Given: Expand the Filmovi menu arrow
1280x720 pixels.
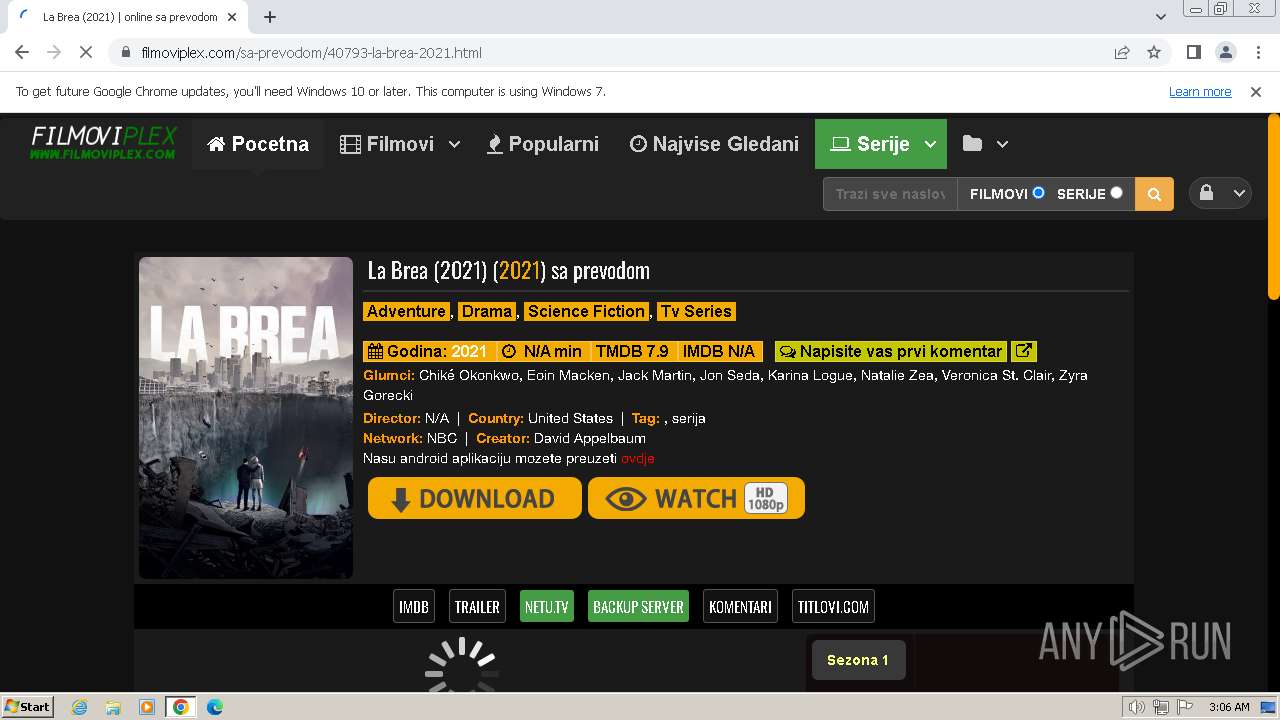Looking at the screenshot, I should (454, 144).
